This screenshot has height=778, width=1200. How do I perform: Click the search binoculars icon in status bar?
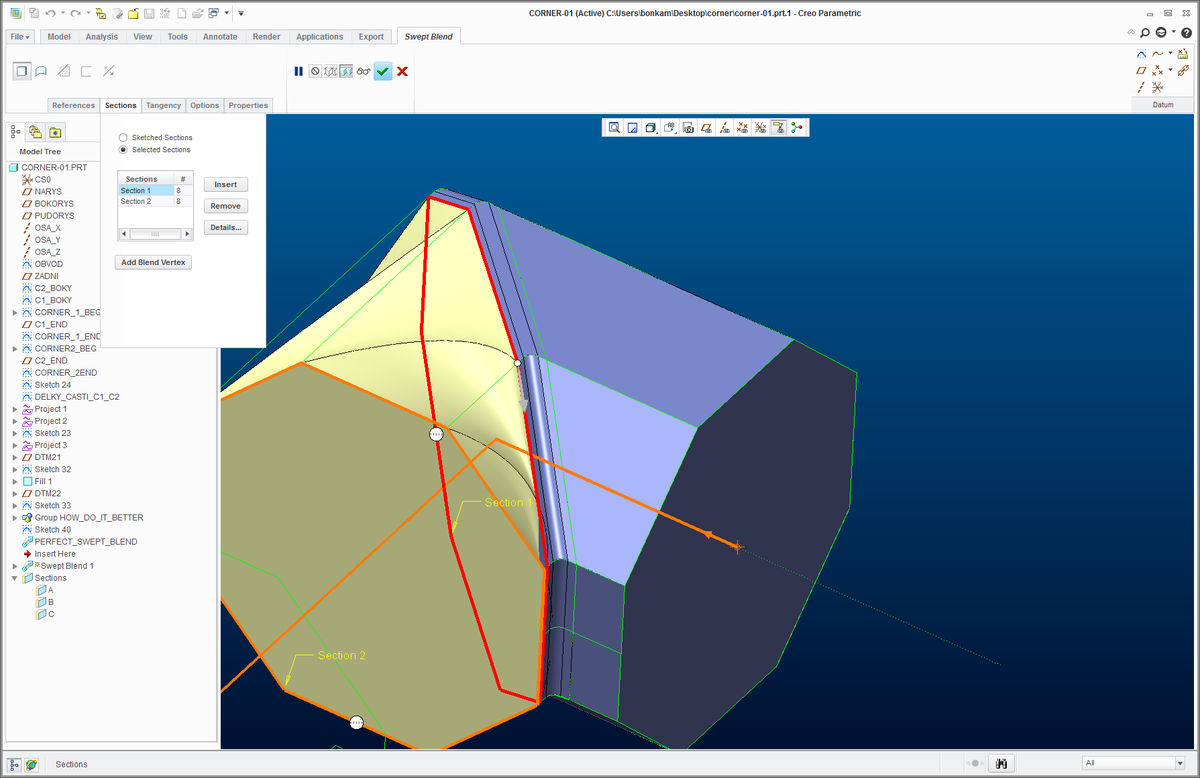point(1001,764)
